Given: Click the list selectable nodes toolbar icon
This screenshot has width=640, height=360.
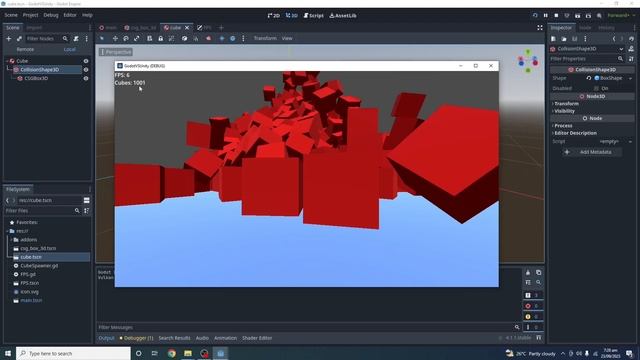Looking at the screenshot, I should coord(149,38).
